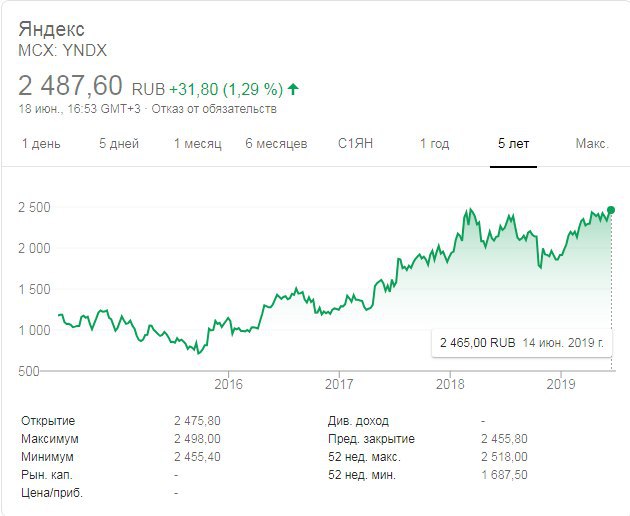Screen dimensions: 630x516
Task: Click the day high value 2 498,00
Action: pos(197,439)
